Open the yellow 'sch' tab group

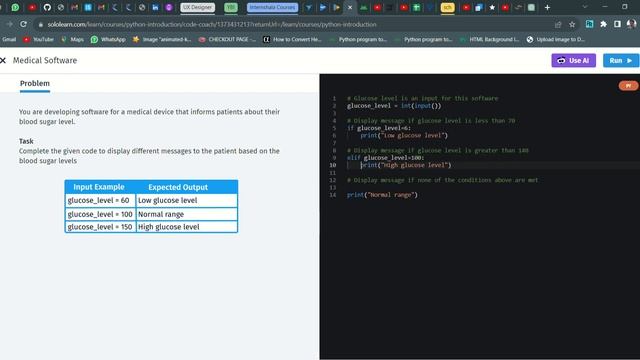(447, 7)
